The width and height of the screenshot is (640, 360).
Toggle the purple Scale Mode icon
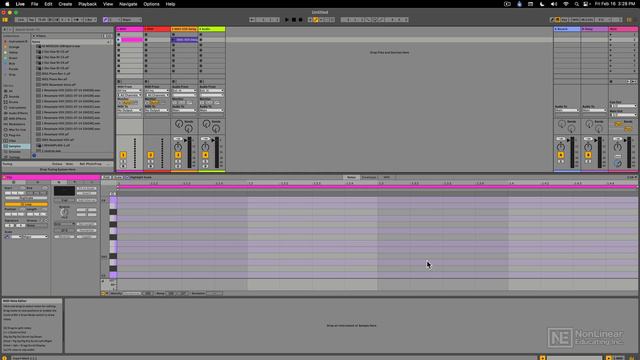point(106,20)
